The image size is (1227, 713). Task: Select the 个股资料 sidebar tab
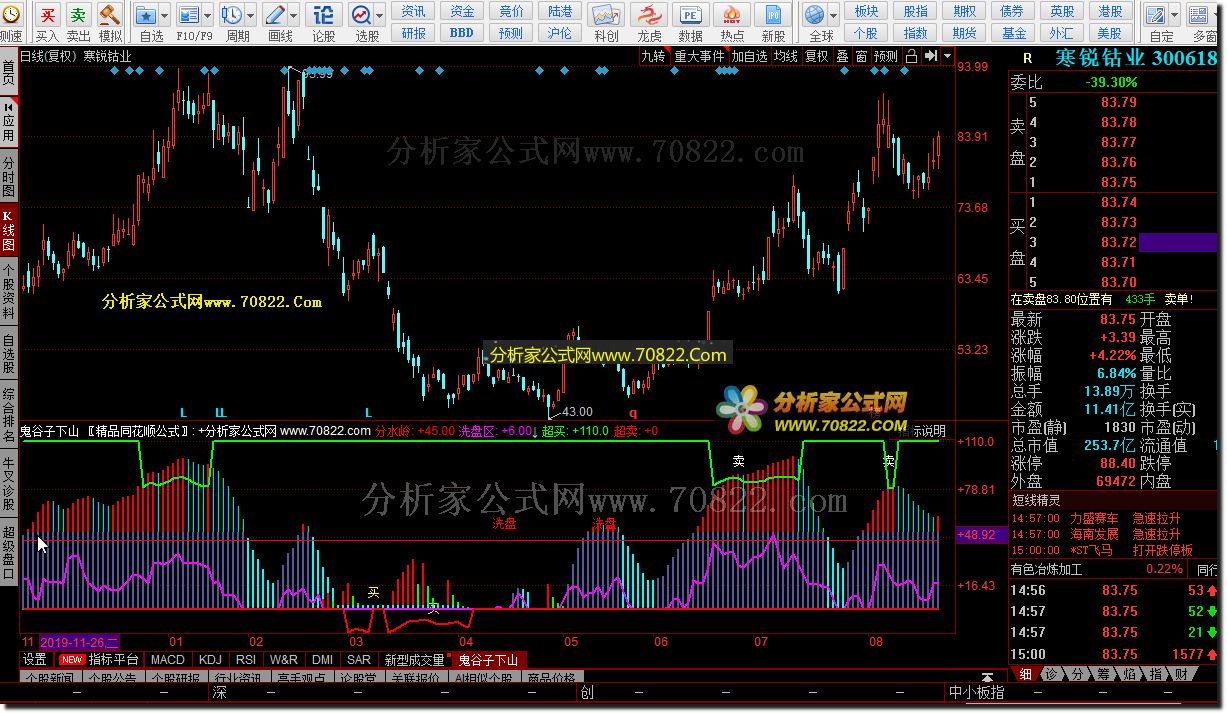tap(9, 291)
